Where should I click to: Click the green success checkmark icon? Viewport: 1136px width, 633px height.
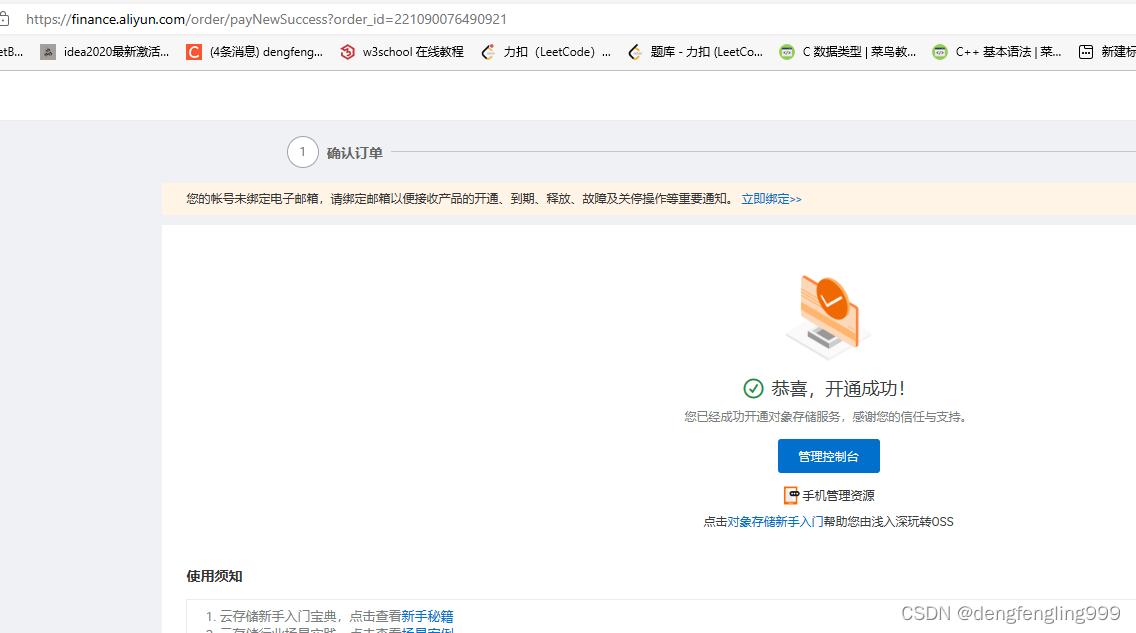click(x=753, y=388)
